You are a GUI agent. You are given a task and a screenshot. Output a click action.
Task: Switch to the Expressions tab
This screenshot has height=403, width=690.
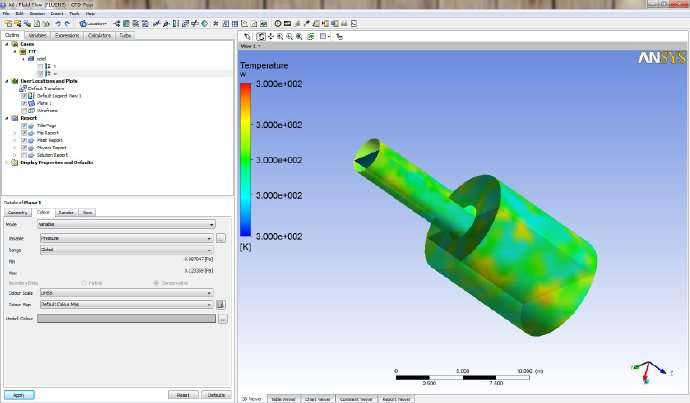coord(68,35)
